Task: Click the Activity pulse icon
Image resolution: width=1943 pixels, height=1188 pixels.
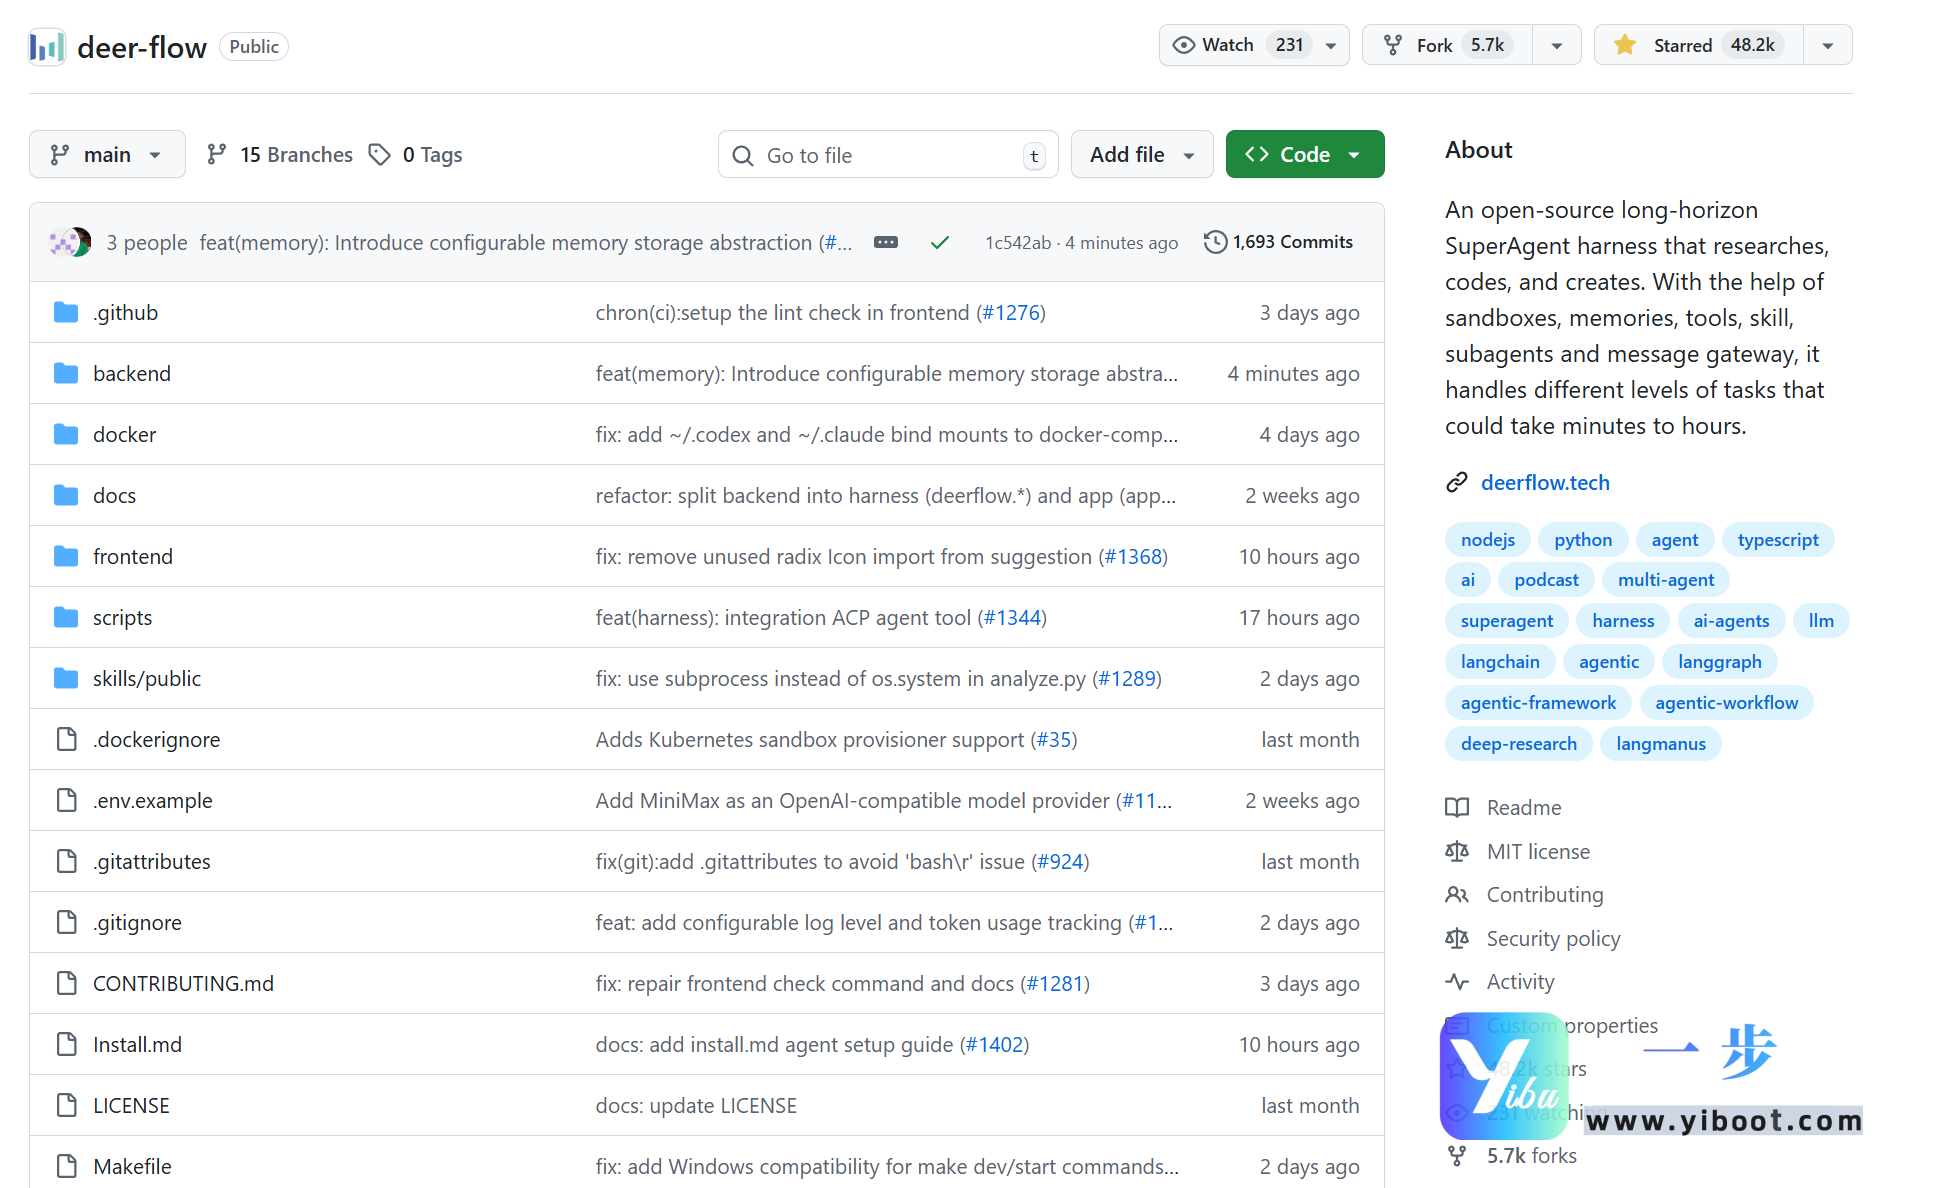Action: 1457,982
